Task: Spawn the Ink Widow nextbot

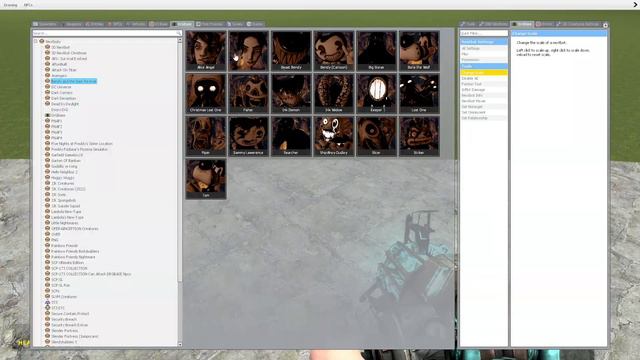Action: (333, 93)
